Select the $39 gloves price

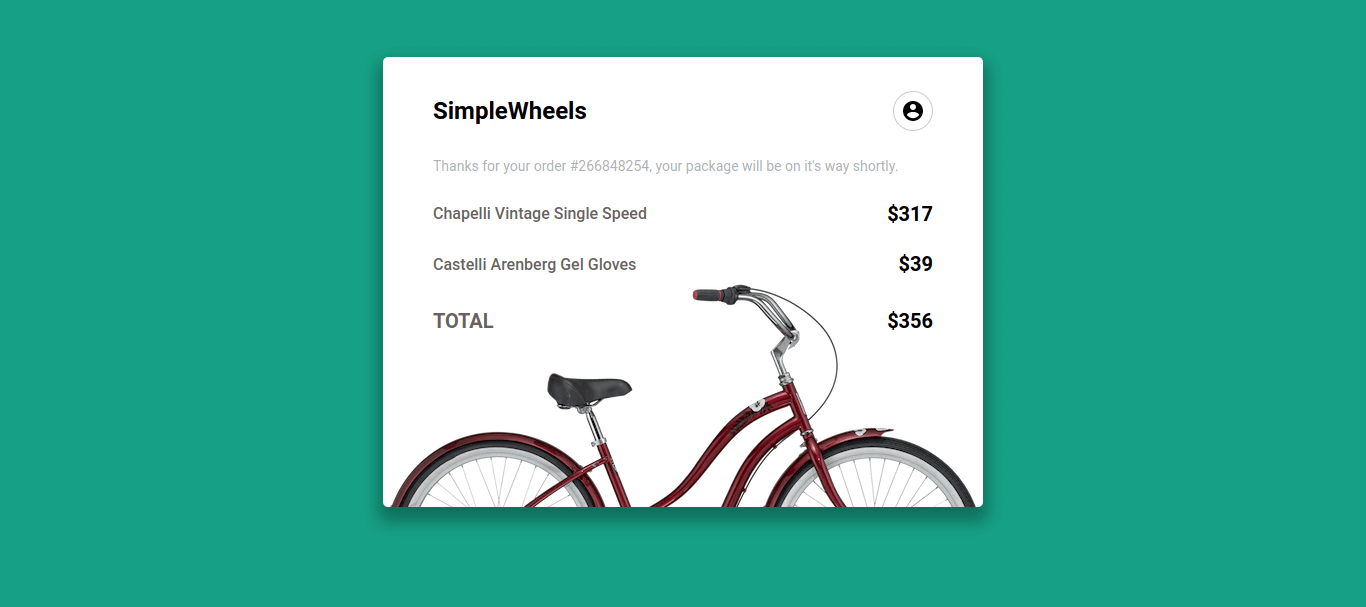pyautogui.click(x=916, y=264)
